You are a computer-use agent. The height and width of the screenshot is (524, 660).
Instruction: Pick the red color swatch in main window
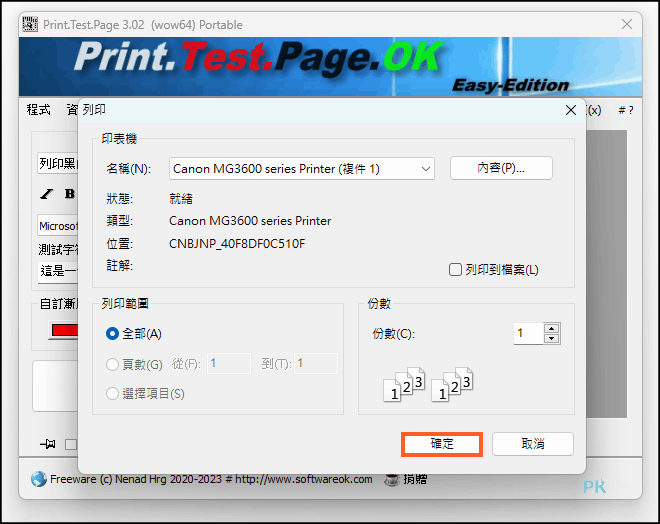[64, 330]
